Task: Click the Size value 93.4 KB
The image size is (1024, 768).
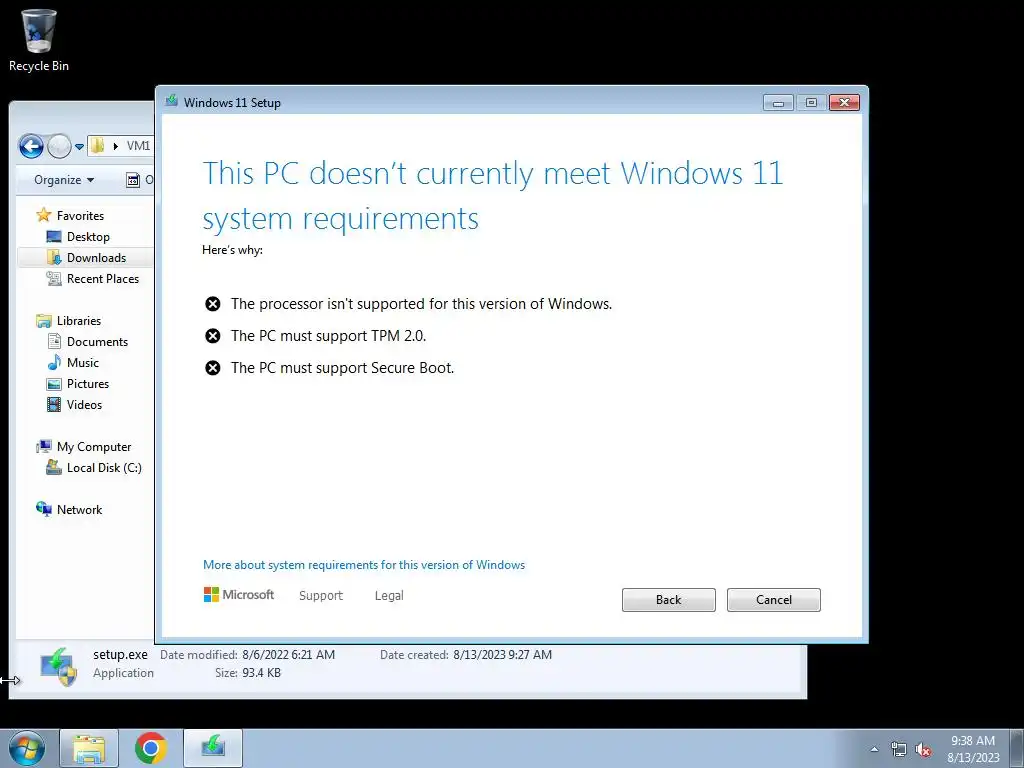Action: (x=261, y=673)
